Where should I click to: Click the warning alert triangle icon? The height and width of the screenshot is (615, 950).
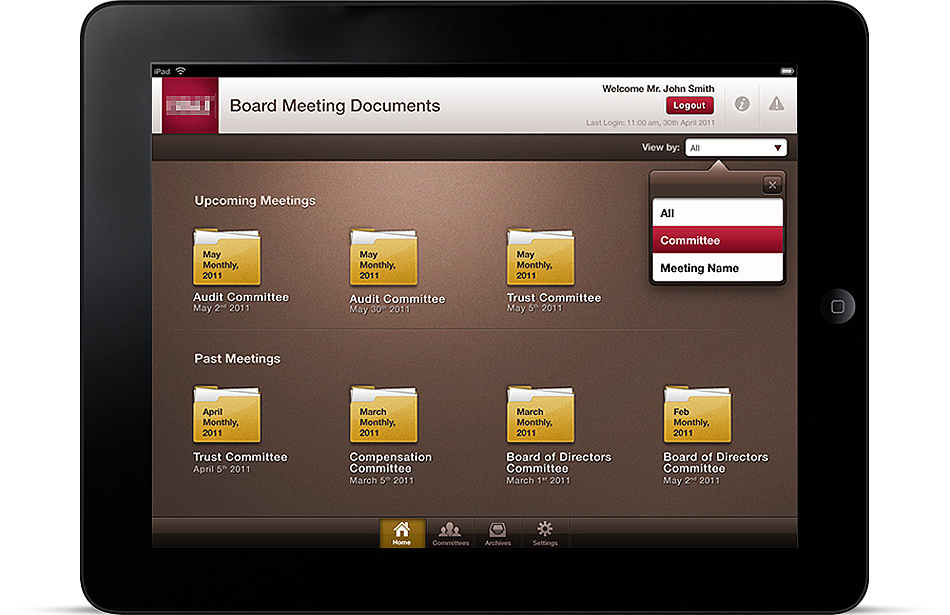coord(776,104)
